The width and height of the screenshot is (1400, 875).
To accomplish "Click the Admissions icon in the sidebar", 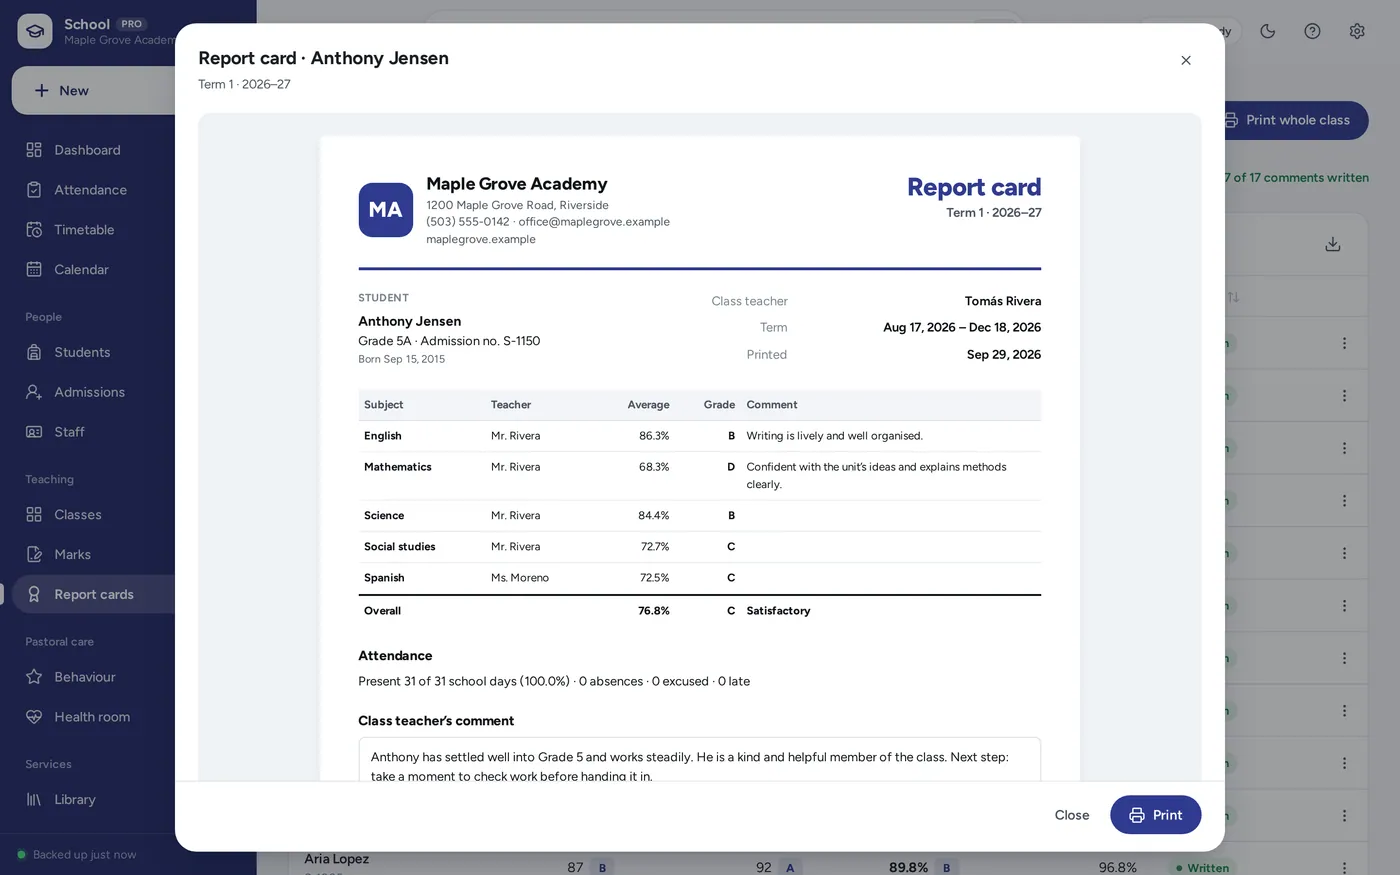I will [x=34, y=392].
